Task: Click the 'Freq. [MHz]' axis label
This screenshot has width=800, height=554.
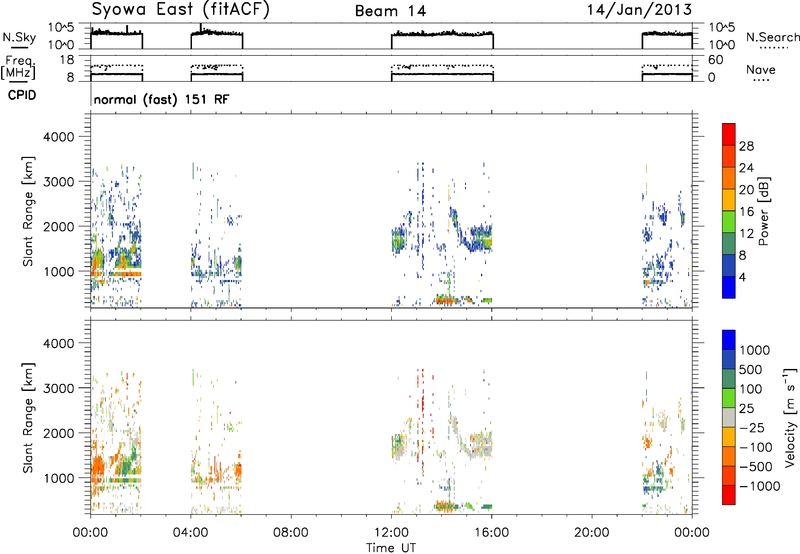Action: coord(19,68)
